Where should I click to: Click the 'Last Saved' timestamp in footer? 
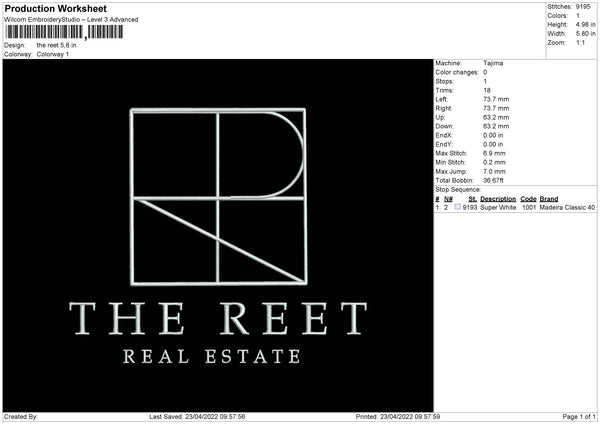(197, 416)
